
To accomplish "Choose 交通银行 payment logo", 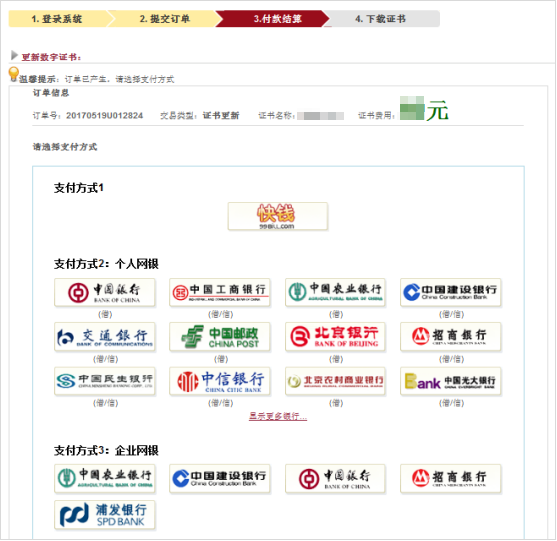I will (x=105, y=337).
